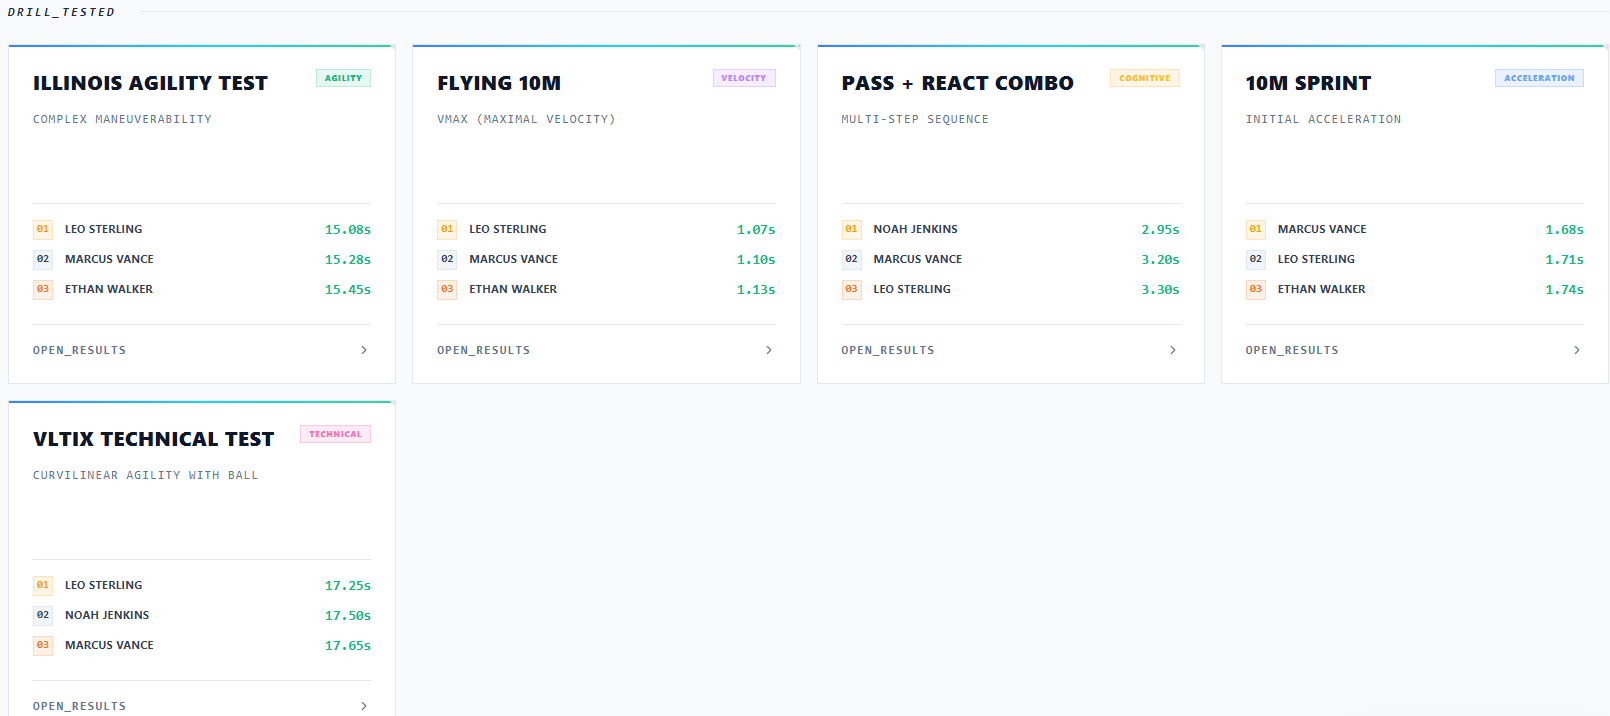Select rank 02 badge in Flying 10M
The image size is (1610, 716).
(447, 259)
